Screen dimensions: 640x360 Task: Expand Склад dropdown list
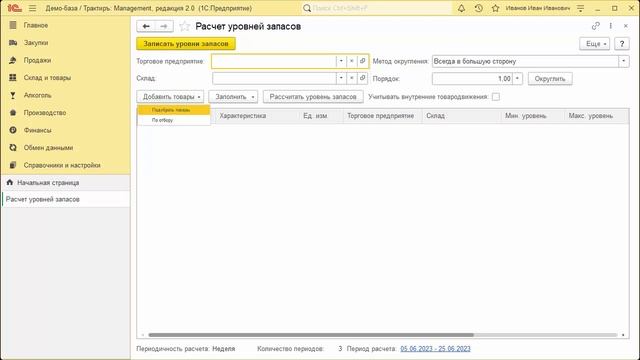[341, 78]
